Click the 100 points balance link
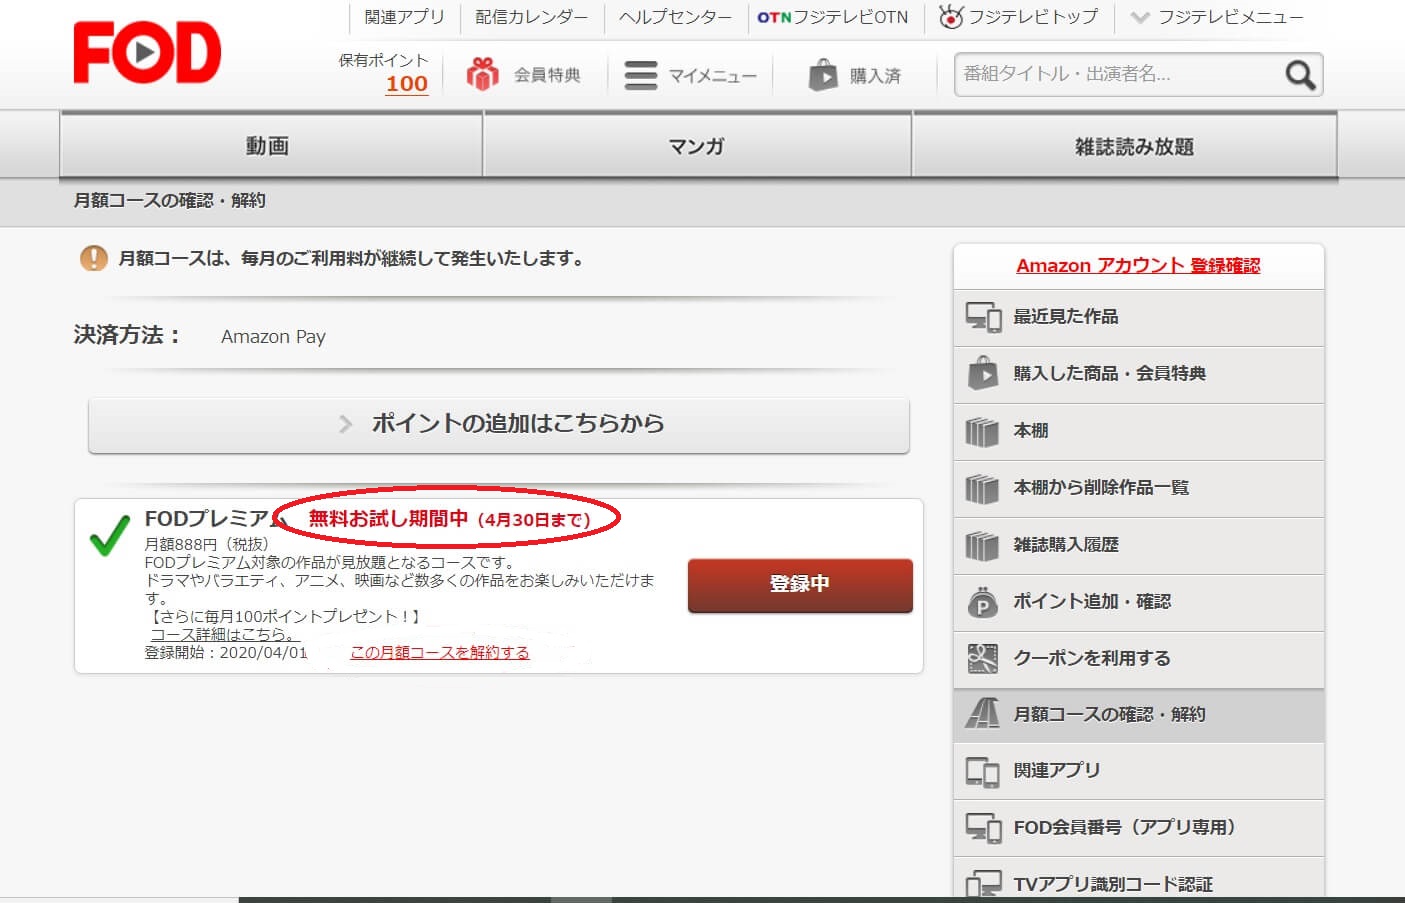 (x=407, y=84)
